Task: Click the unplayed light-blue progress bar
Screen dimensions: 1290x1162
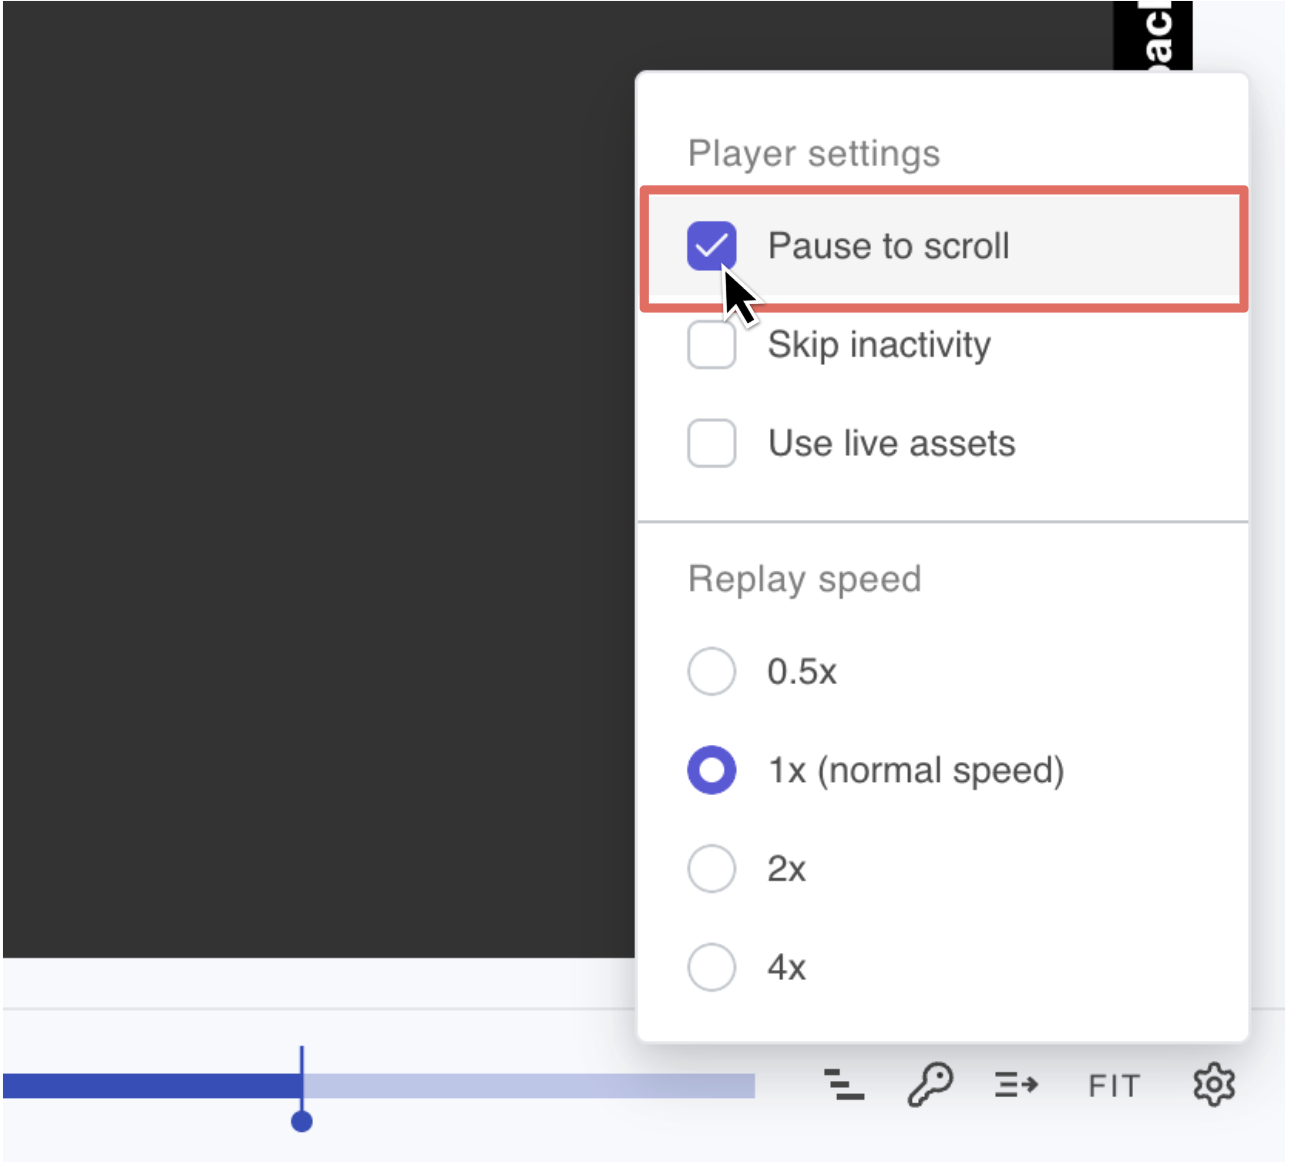Action: pyautogui.click(x=529, y=1086)
